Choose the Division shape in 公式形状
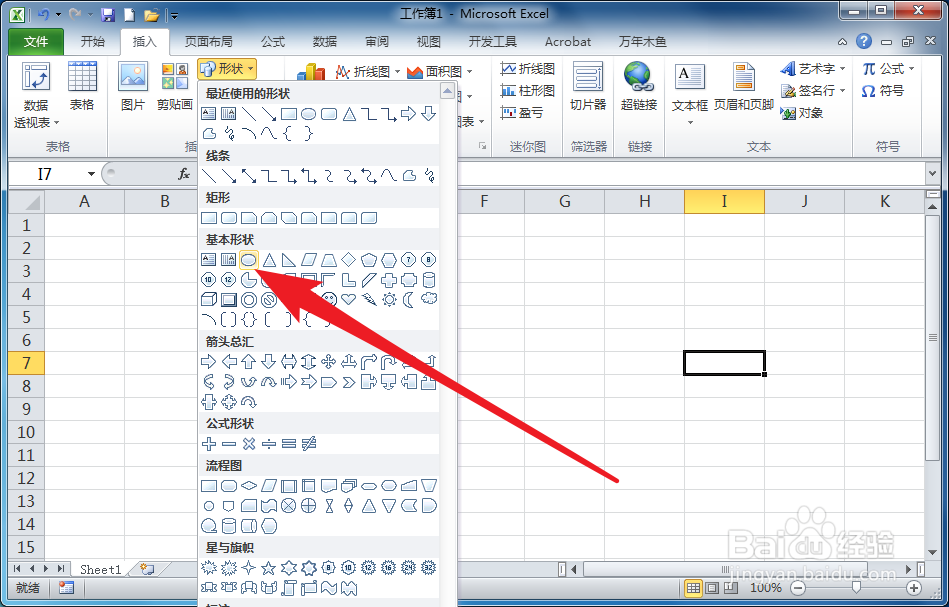The image size is (949, 607). click(x=269, y=444)
